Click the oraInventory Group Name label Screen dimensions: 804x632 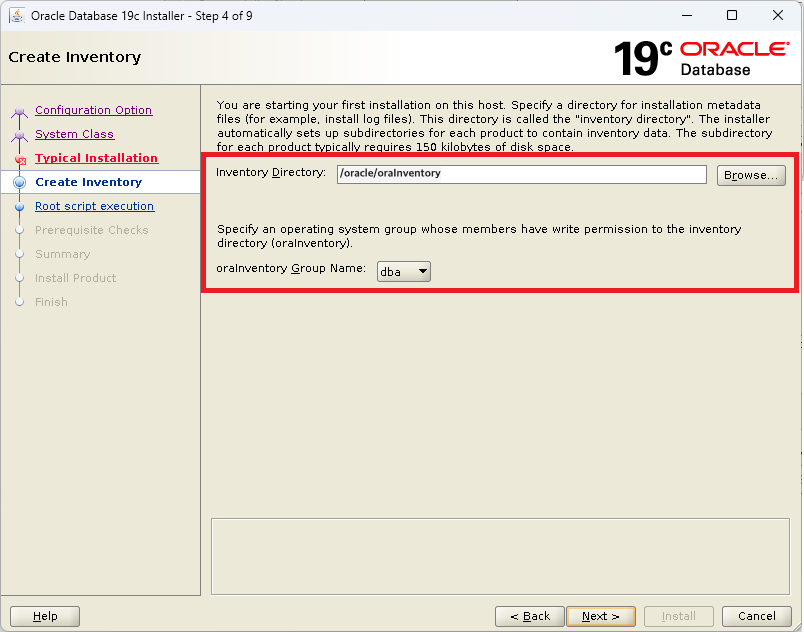pyautogui.click(x=291, y=268)
